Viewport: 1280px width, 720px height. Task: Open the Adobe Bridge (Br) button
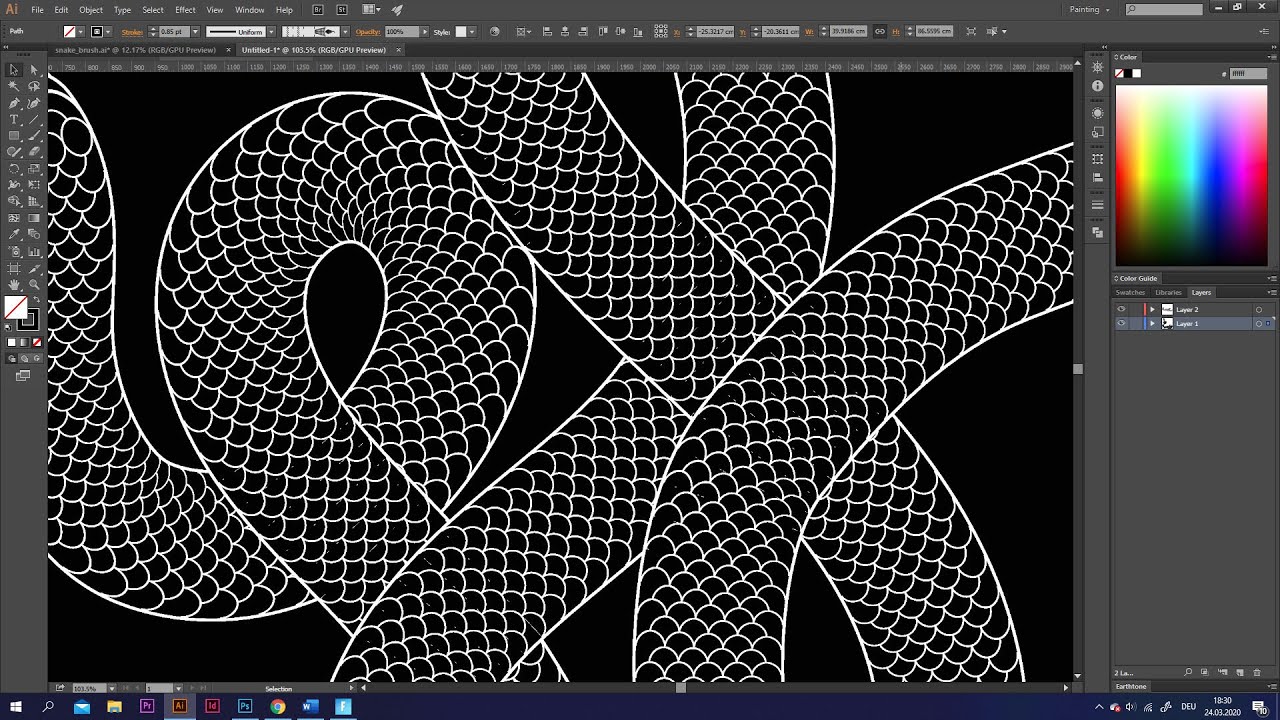point(318,9)
